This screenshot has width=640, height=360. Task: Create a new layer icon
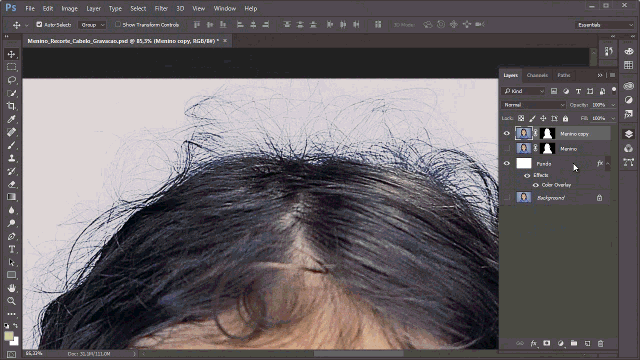click(587, 344)
